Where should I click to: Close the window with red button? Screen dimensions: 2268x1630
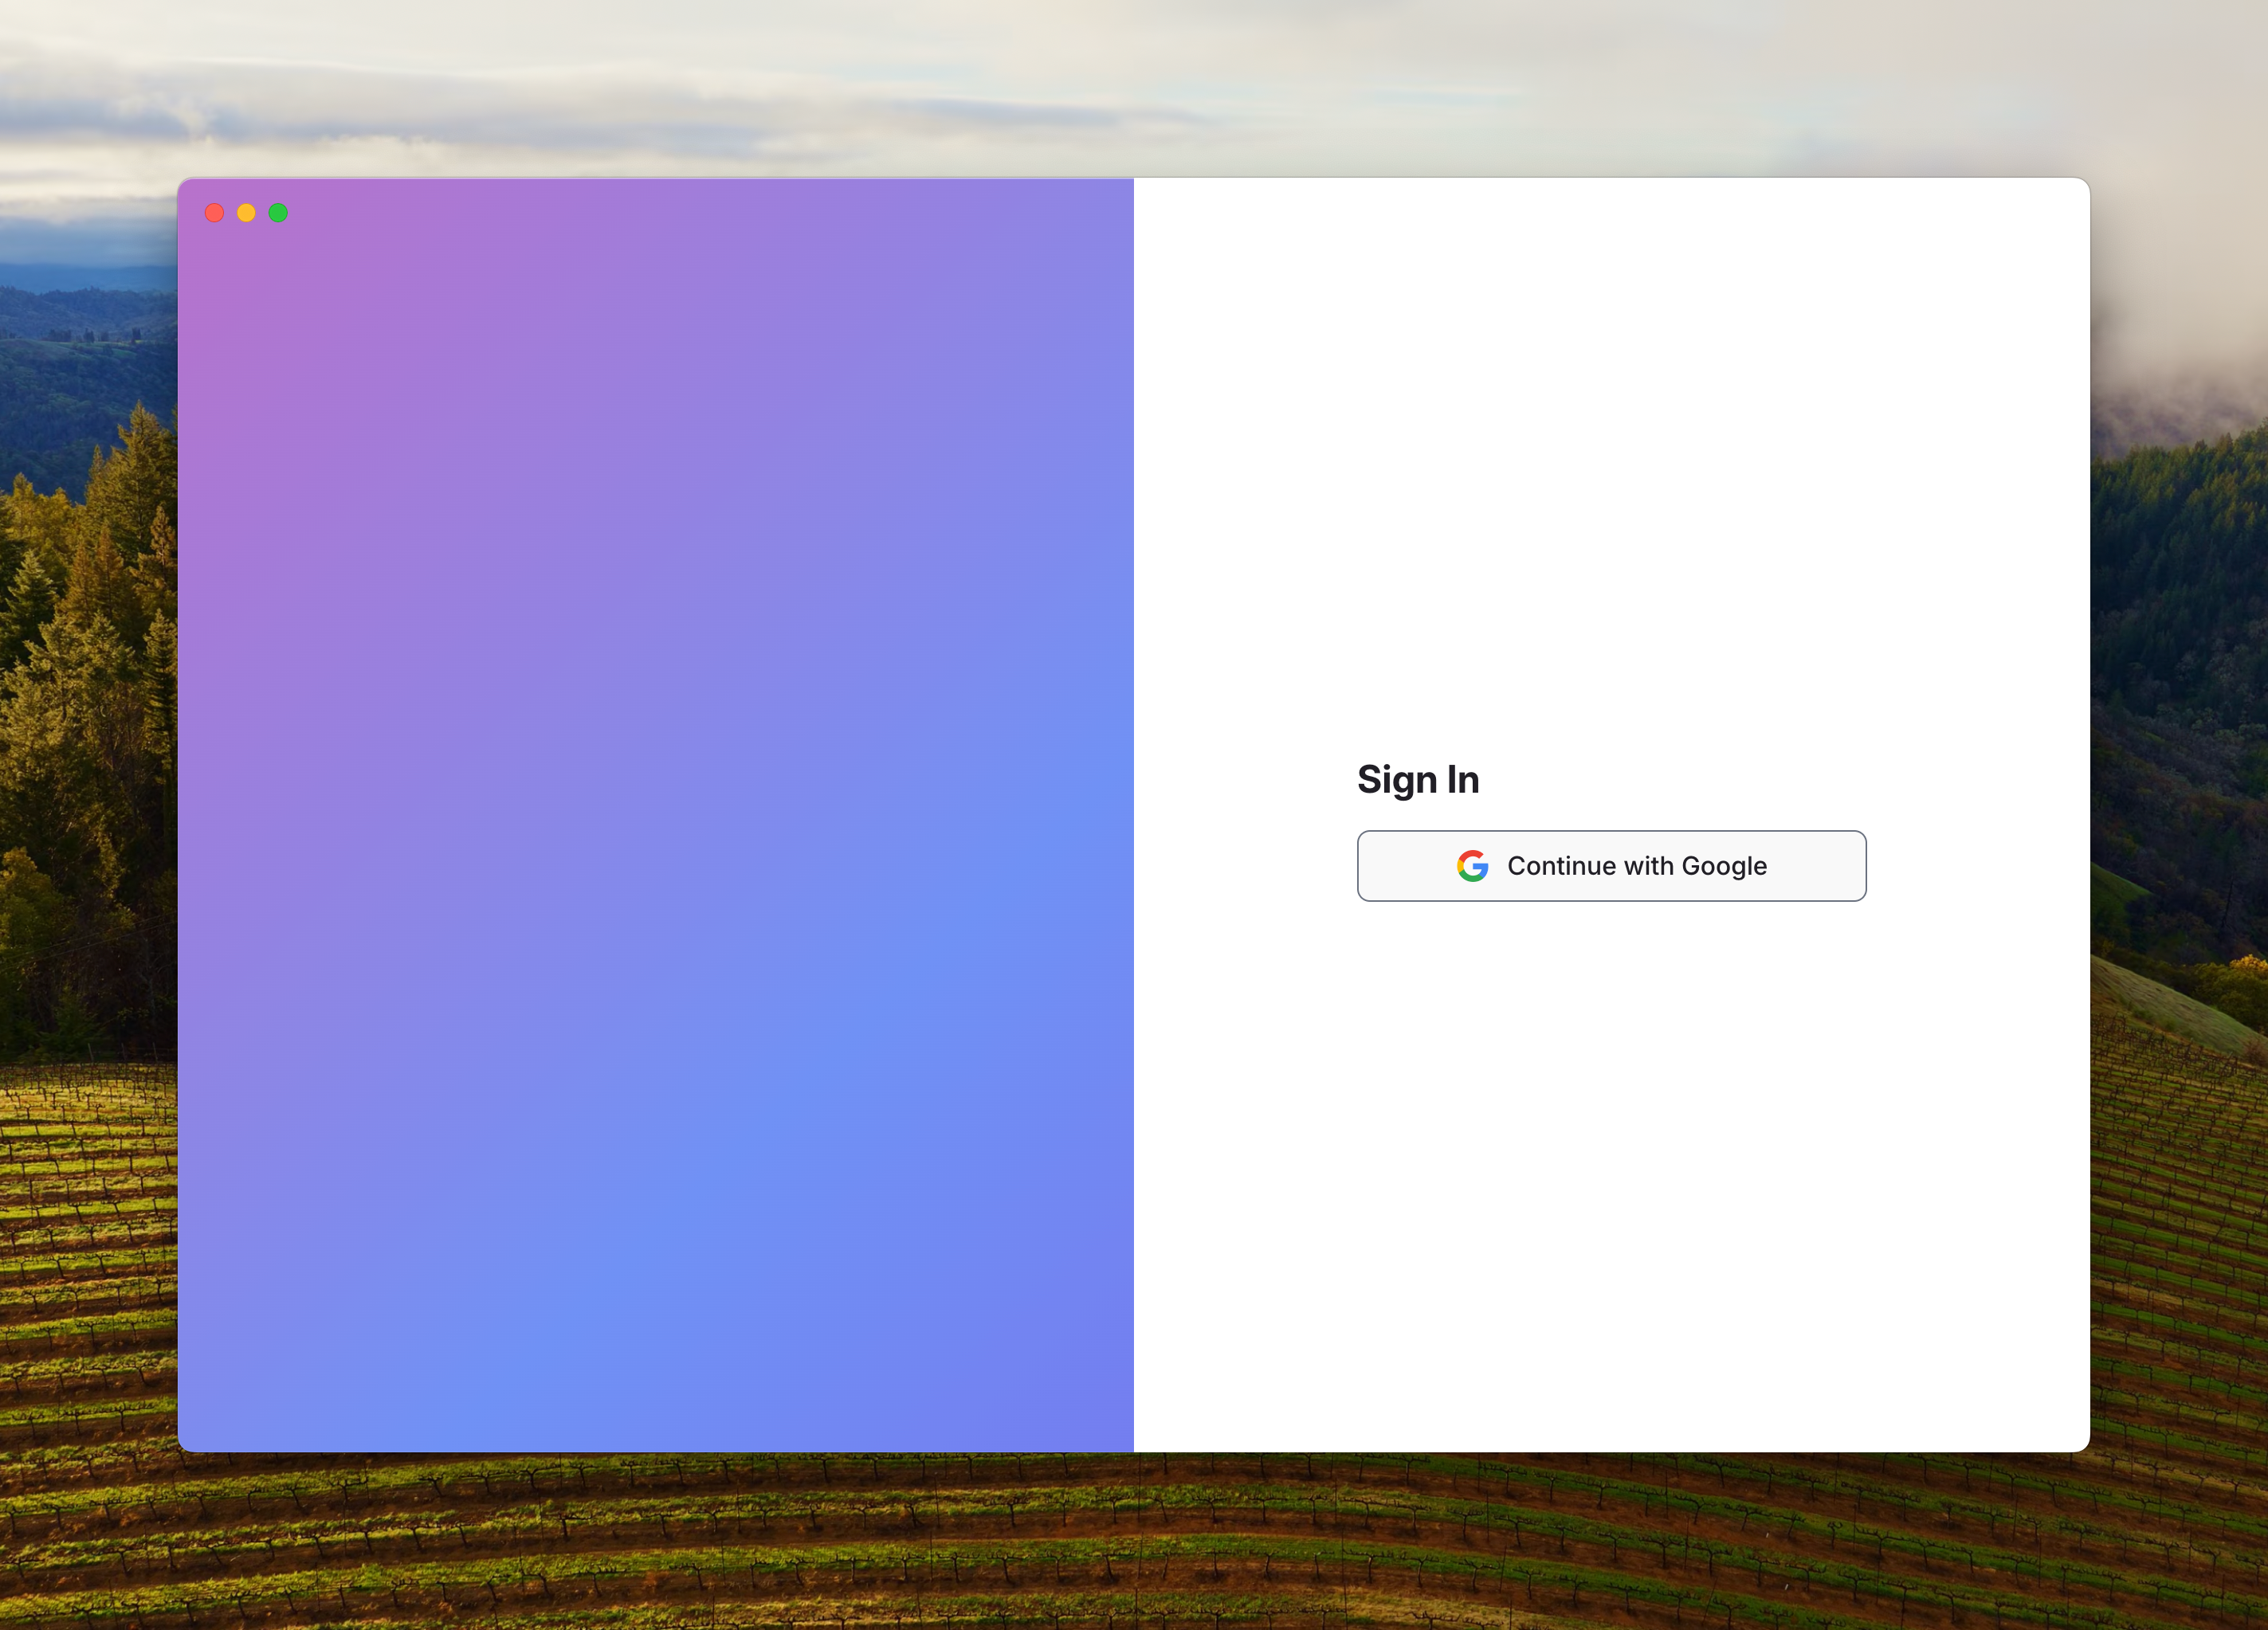click(x=214, y=213)
